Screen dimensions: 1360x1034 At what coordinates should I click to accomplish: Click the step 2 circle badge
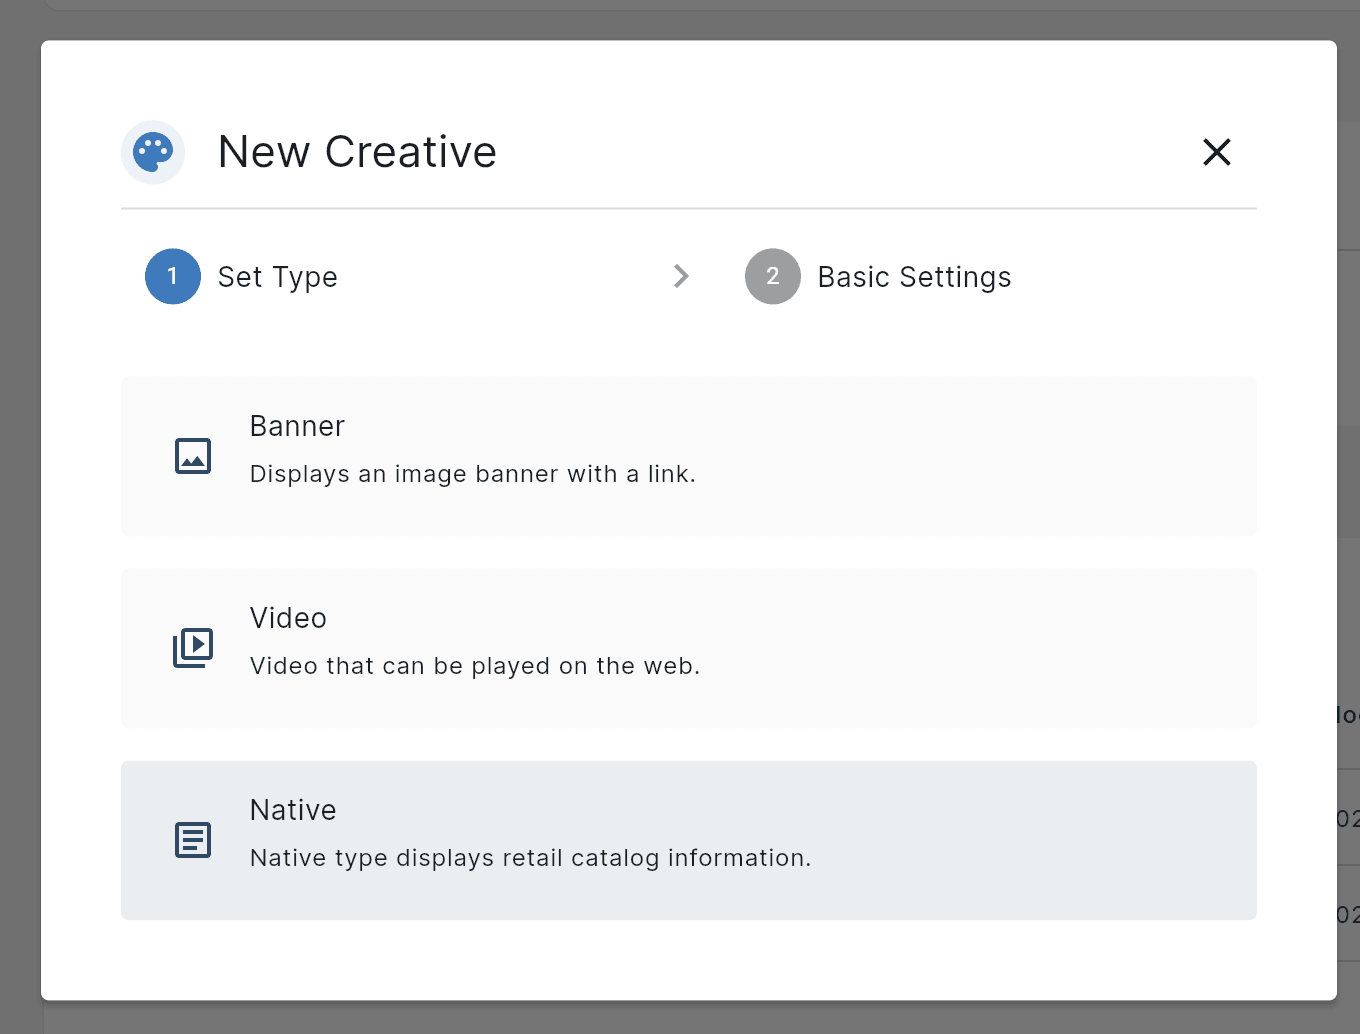[x=772, y=277]
